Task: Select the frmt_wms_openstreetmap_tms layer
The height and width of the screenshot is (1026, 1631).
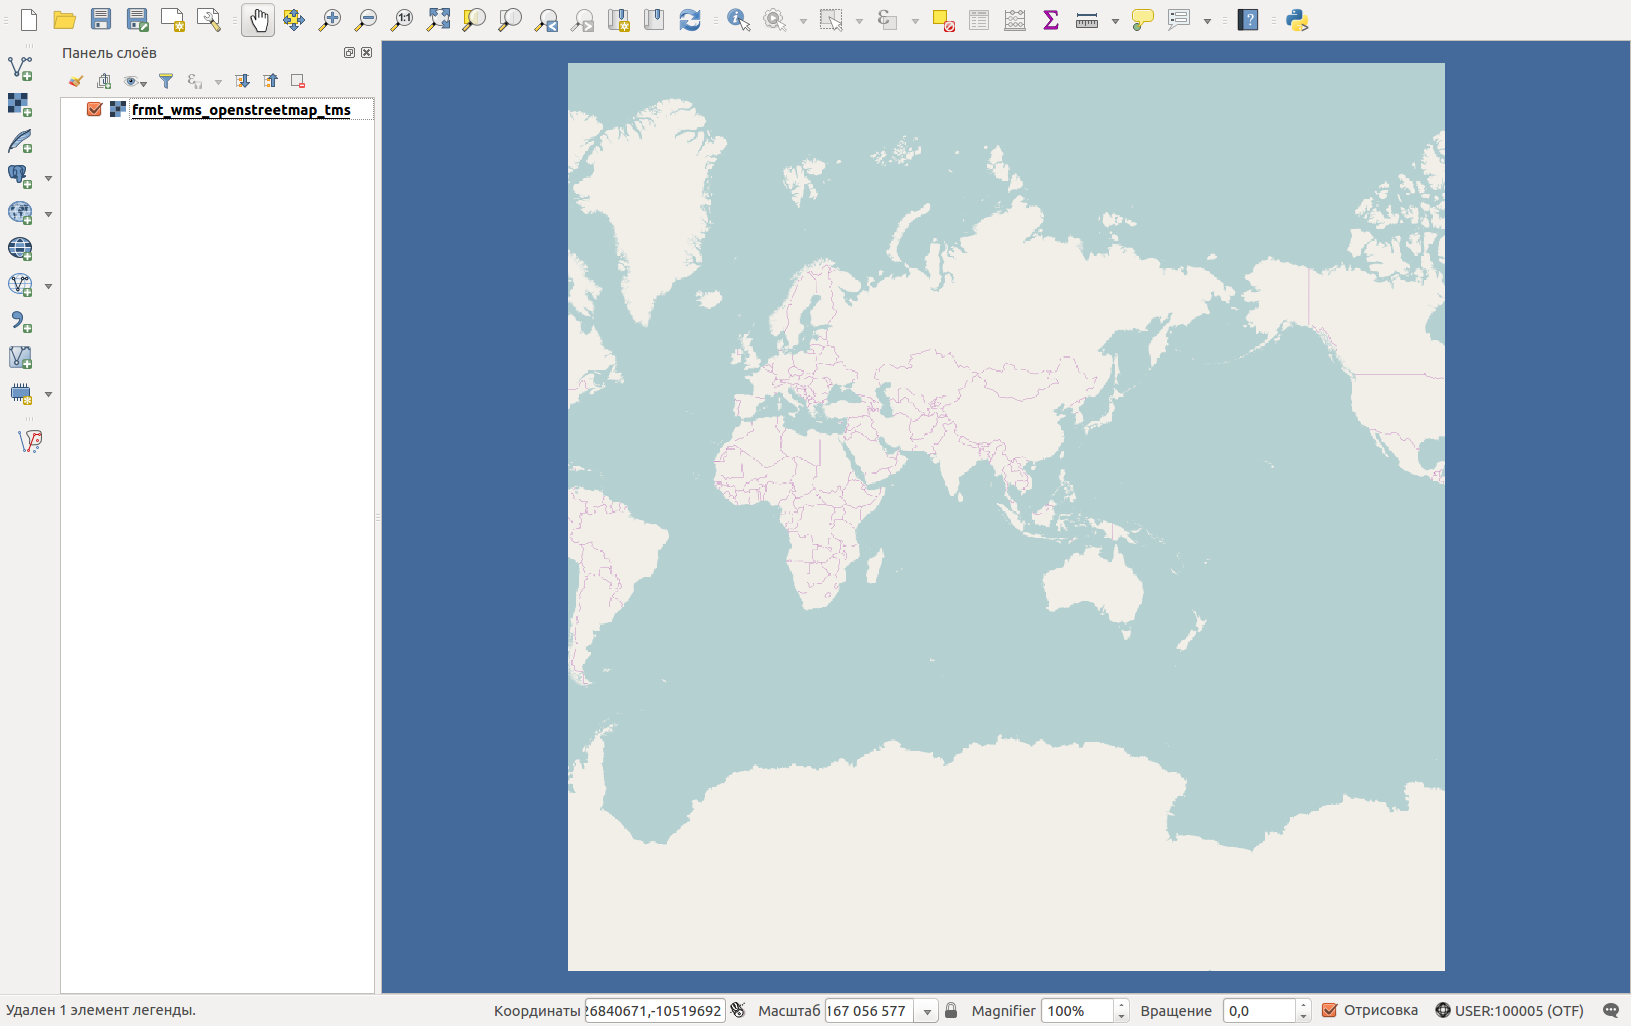Action: click(x=241, y=110)
